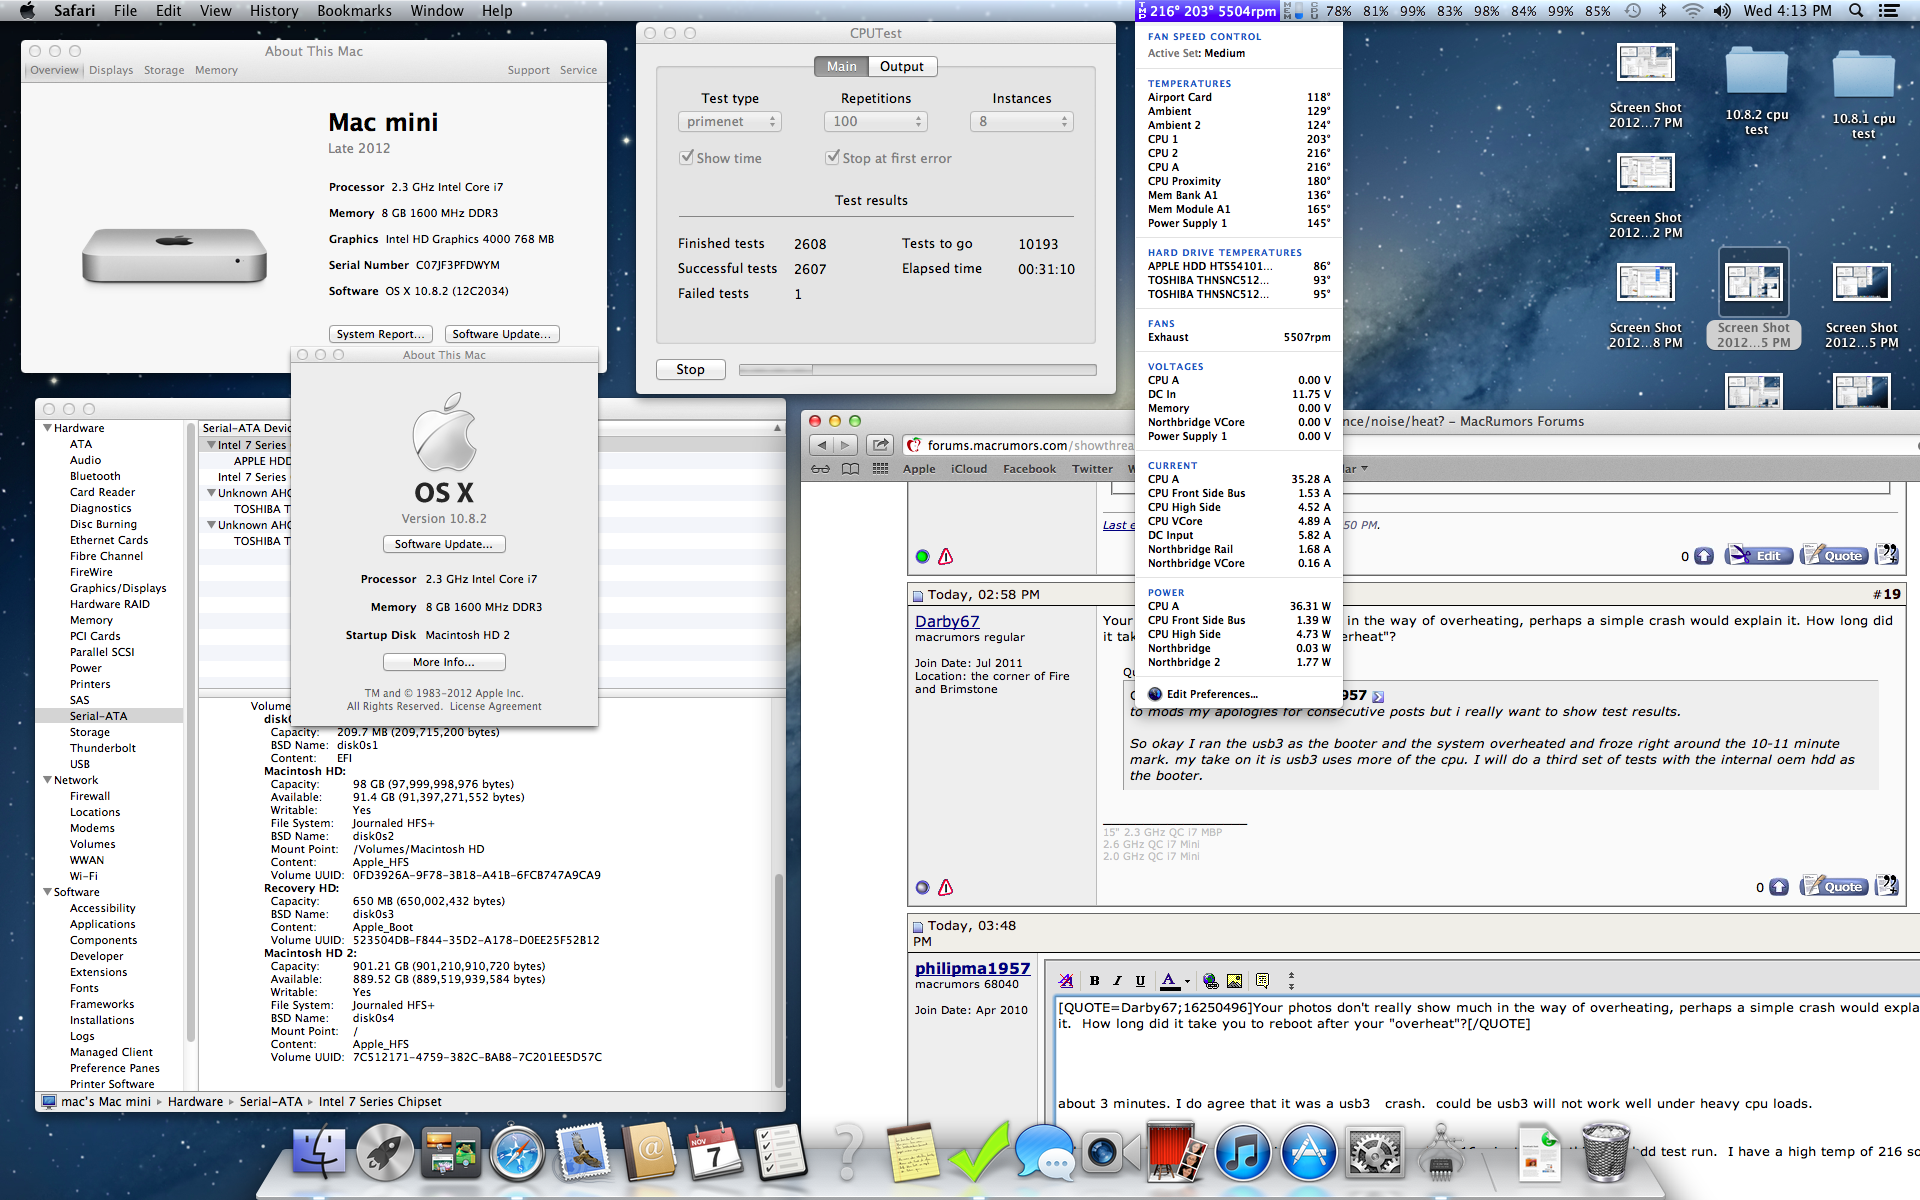Open Darby67's profile link
The height and width of the screenshot is (1200, 1920).
(947, 621)
